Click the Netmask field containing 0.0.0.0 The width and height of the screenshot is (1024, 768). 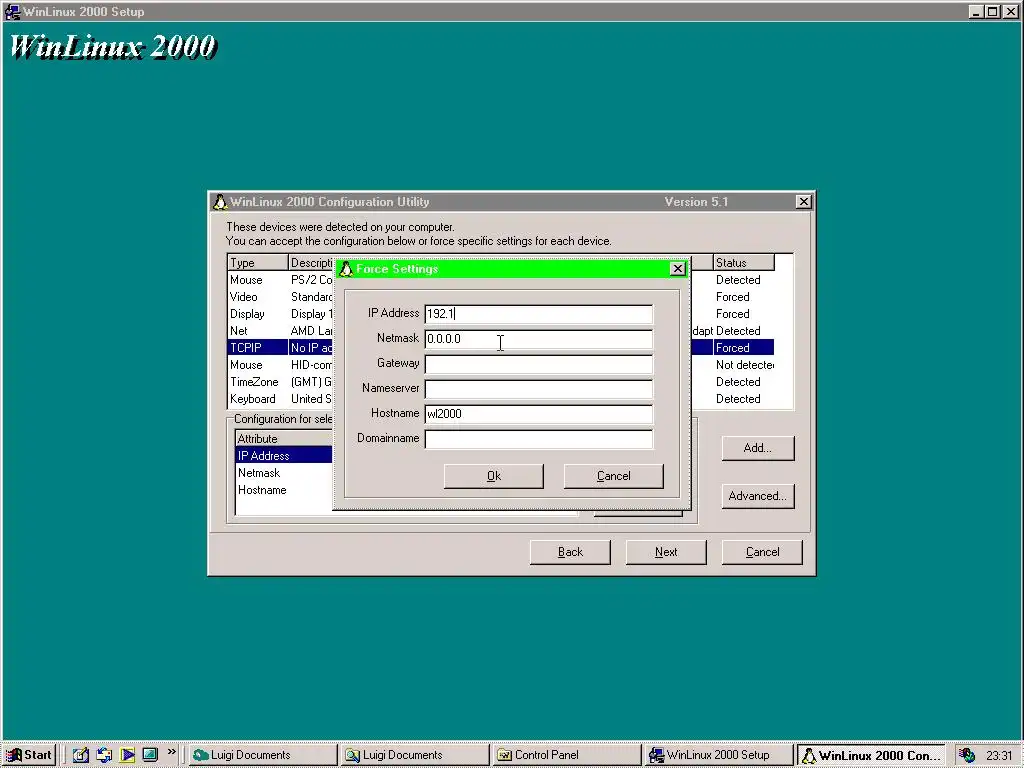(538, 339)
